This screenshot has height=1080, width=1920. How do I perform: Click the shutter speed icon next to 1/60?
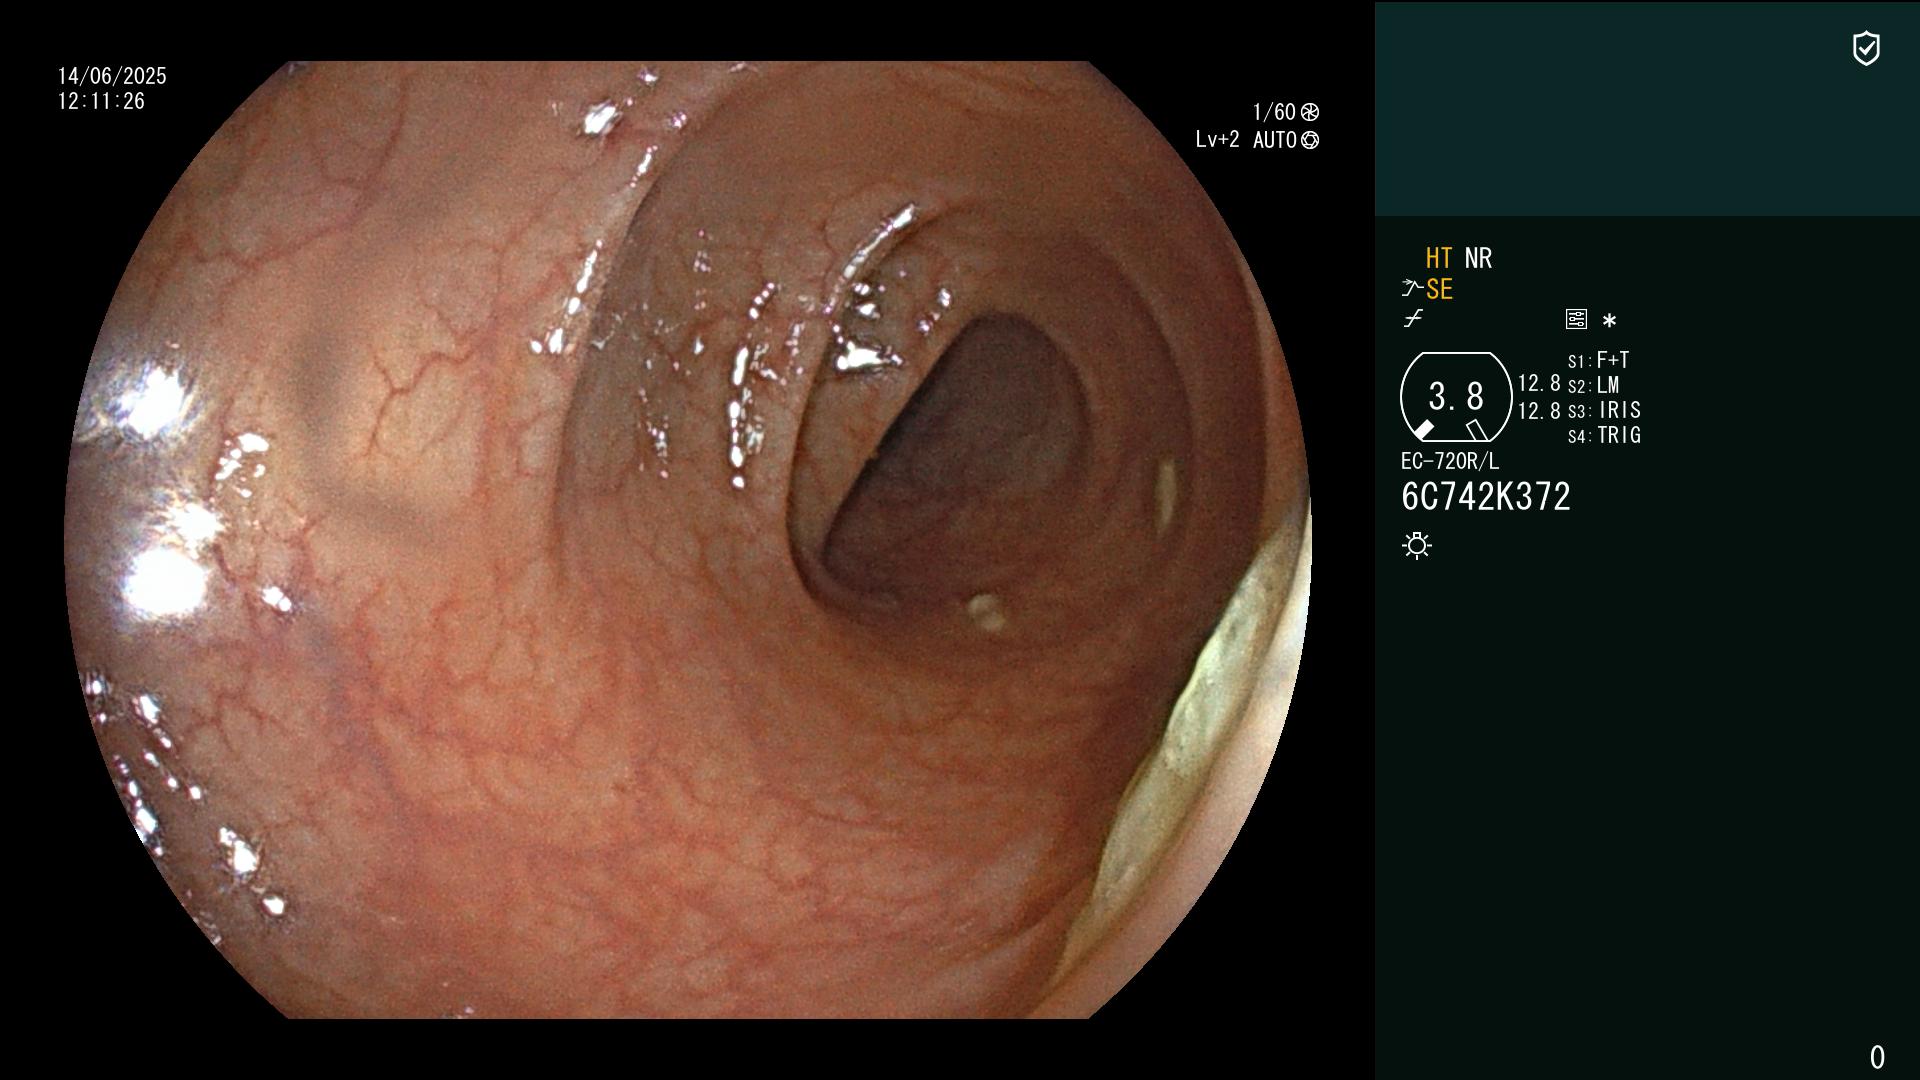(x=1310, y=112)
